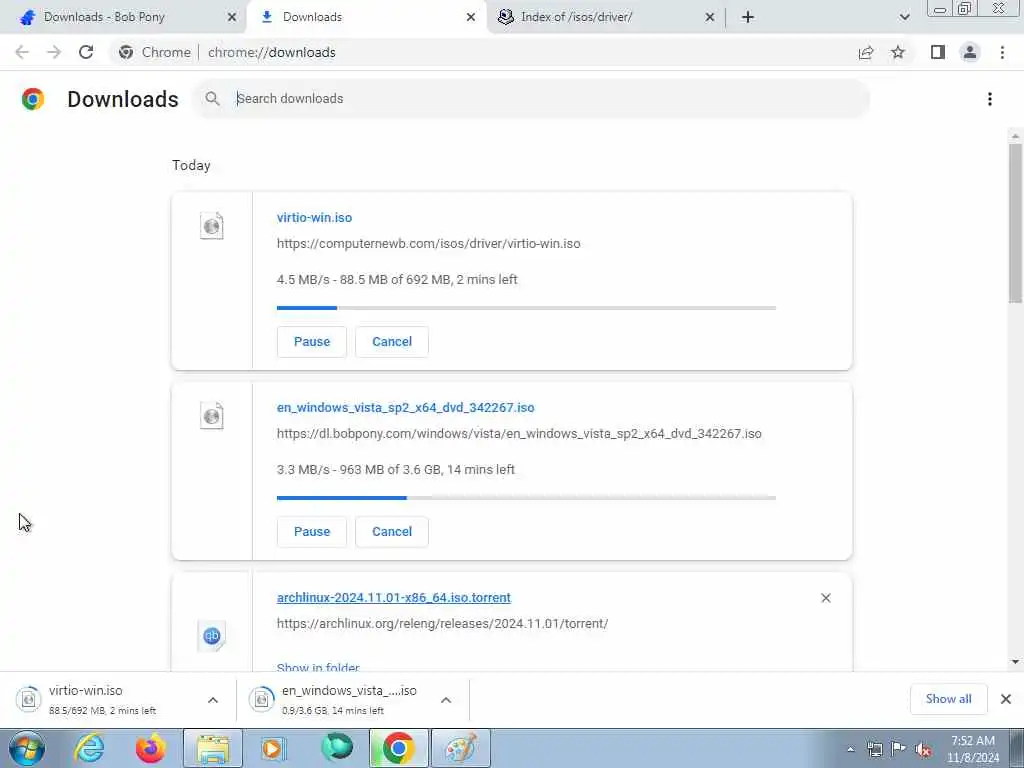Open Downloads page more actions menu
Screen dimensions: 1024x768
pyautogui.click(x=990, y=99)
